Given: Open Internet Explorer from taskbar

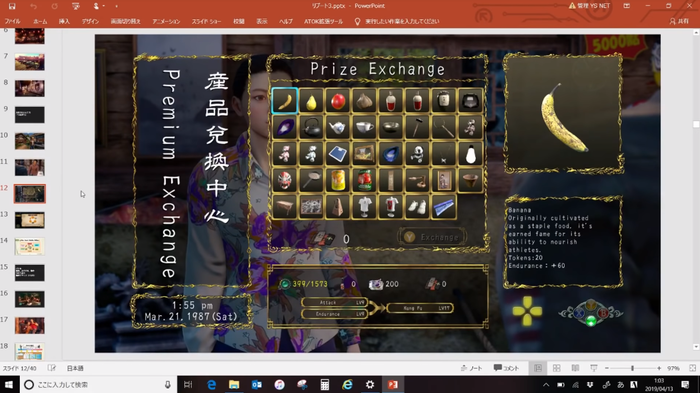Looking at the screenshot, I should coord(347,385).
